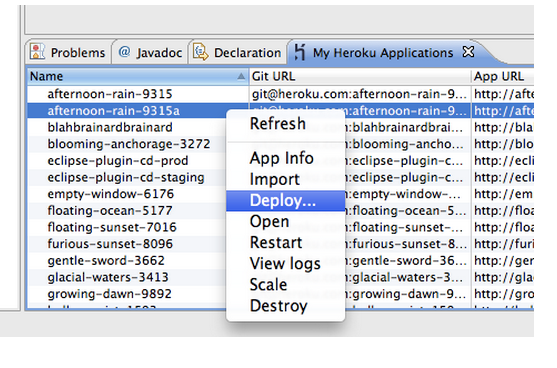Click Git URL cell ending furious-sunset-8...
The width and height of the screenshot is (557, 368).
[x=407, y=244]
